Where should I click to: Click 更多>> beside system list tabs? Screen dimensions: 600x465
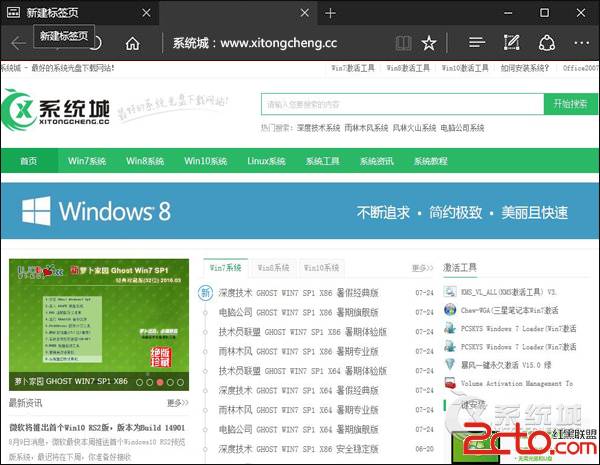[422, 268]
